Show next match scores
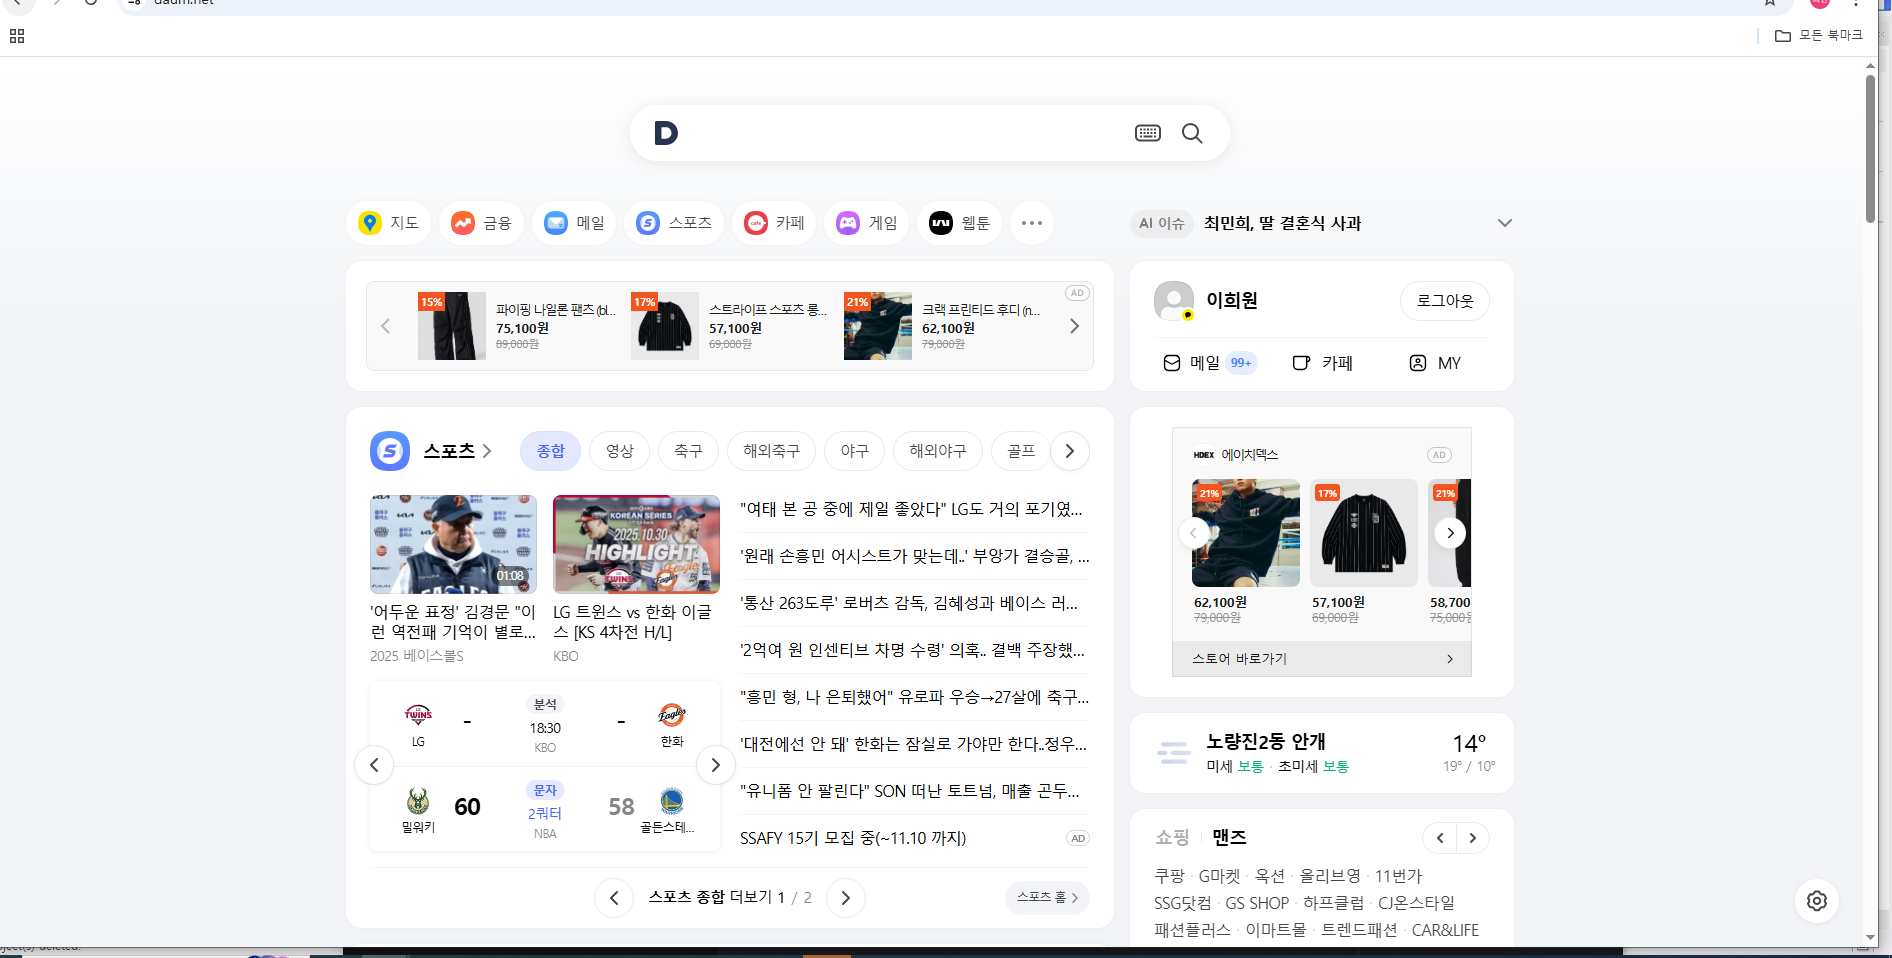Viewport: 1892px width, 958px height. pyautogui.click(x=715, y=765)
